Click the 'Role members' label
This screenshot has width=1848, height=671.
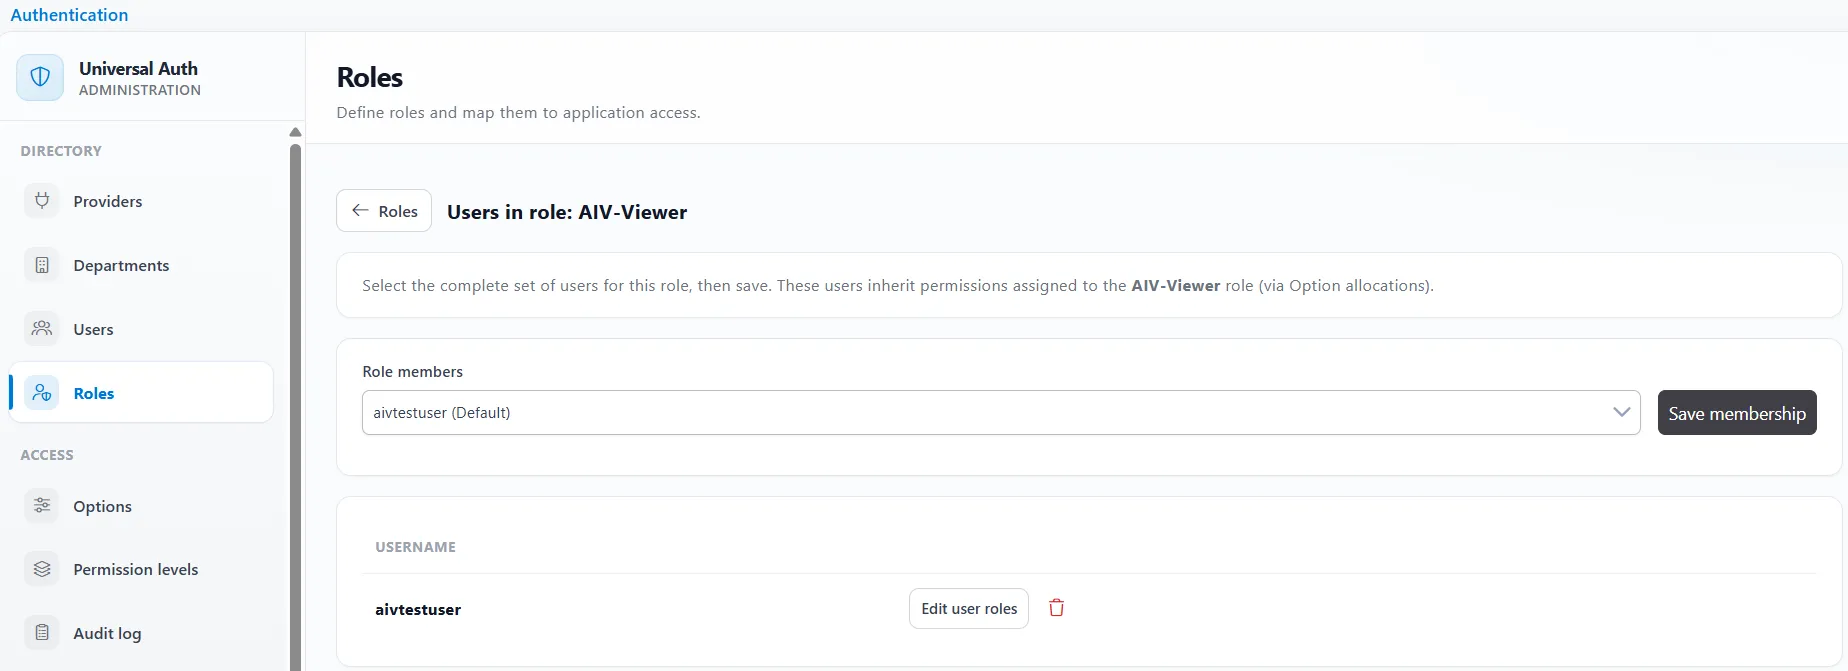point(412,372)
